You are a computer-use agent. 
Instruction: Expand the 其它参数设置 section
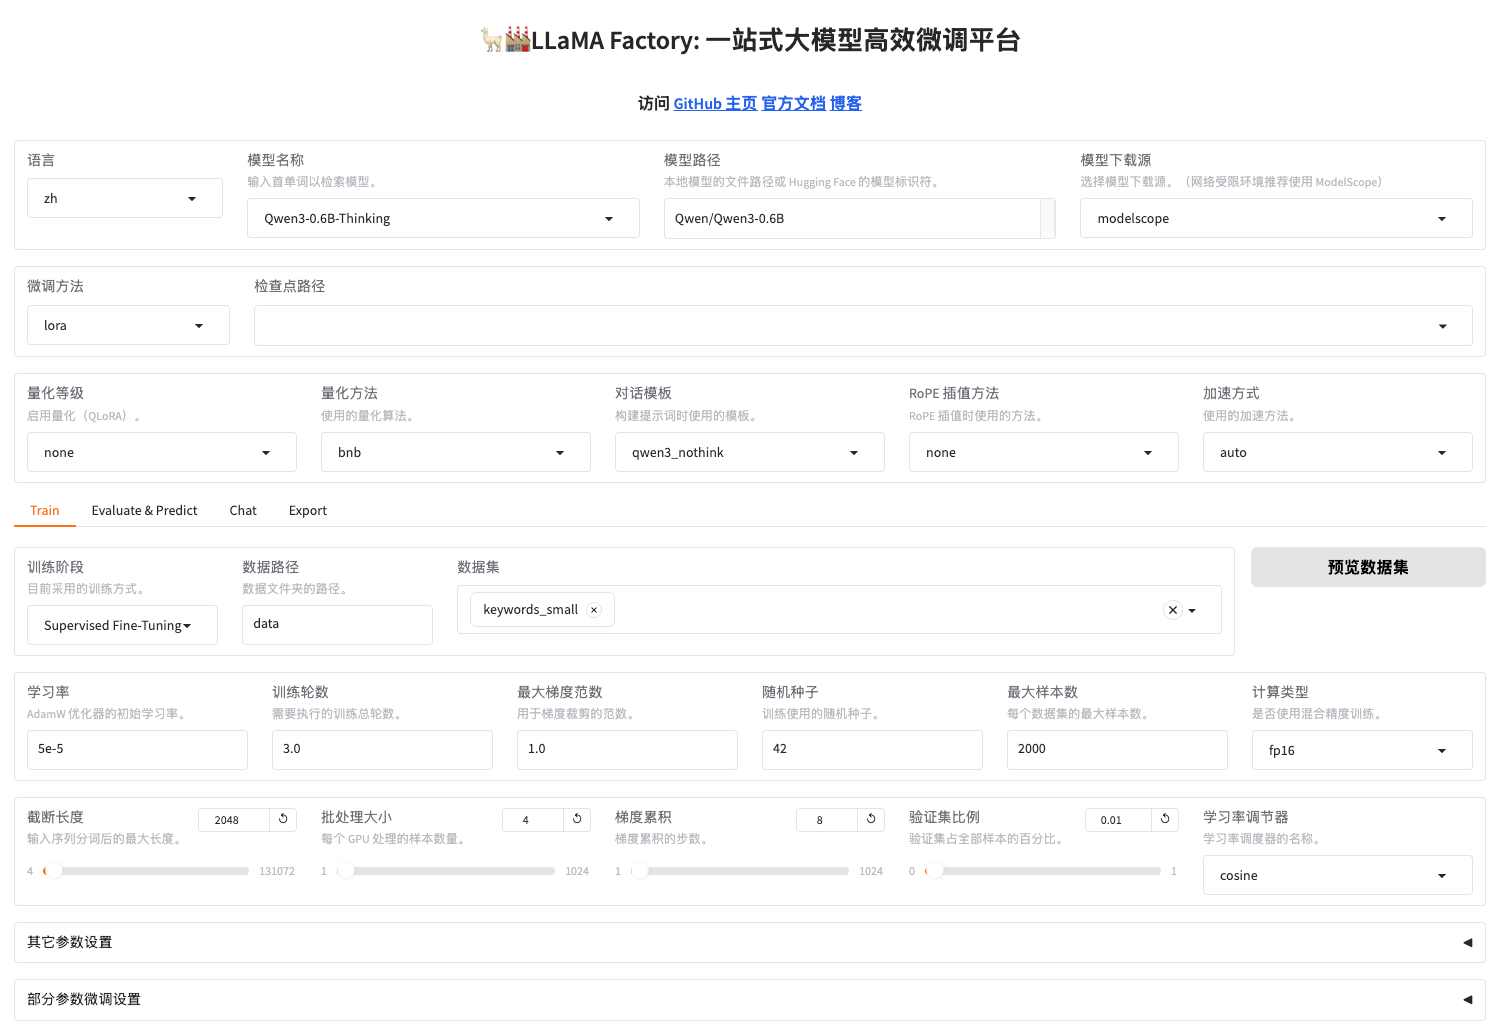click(x=750, y=942)
